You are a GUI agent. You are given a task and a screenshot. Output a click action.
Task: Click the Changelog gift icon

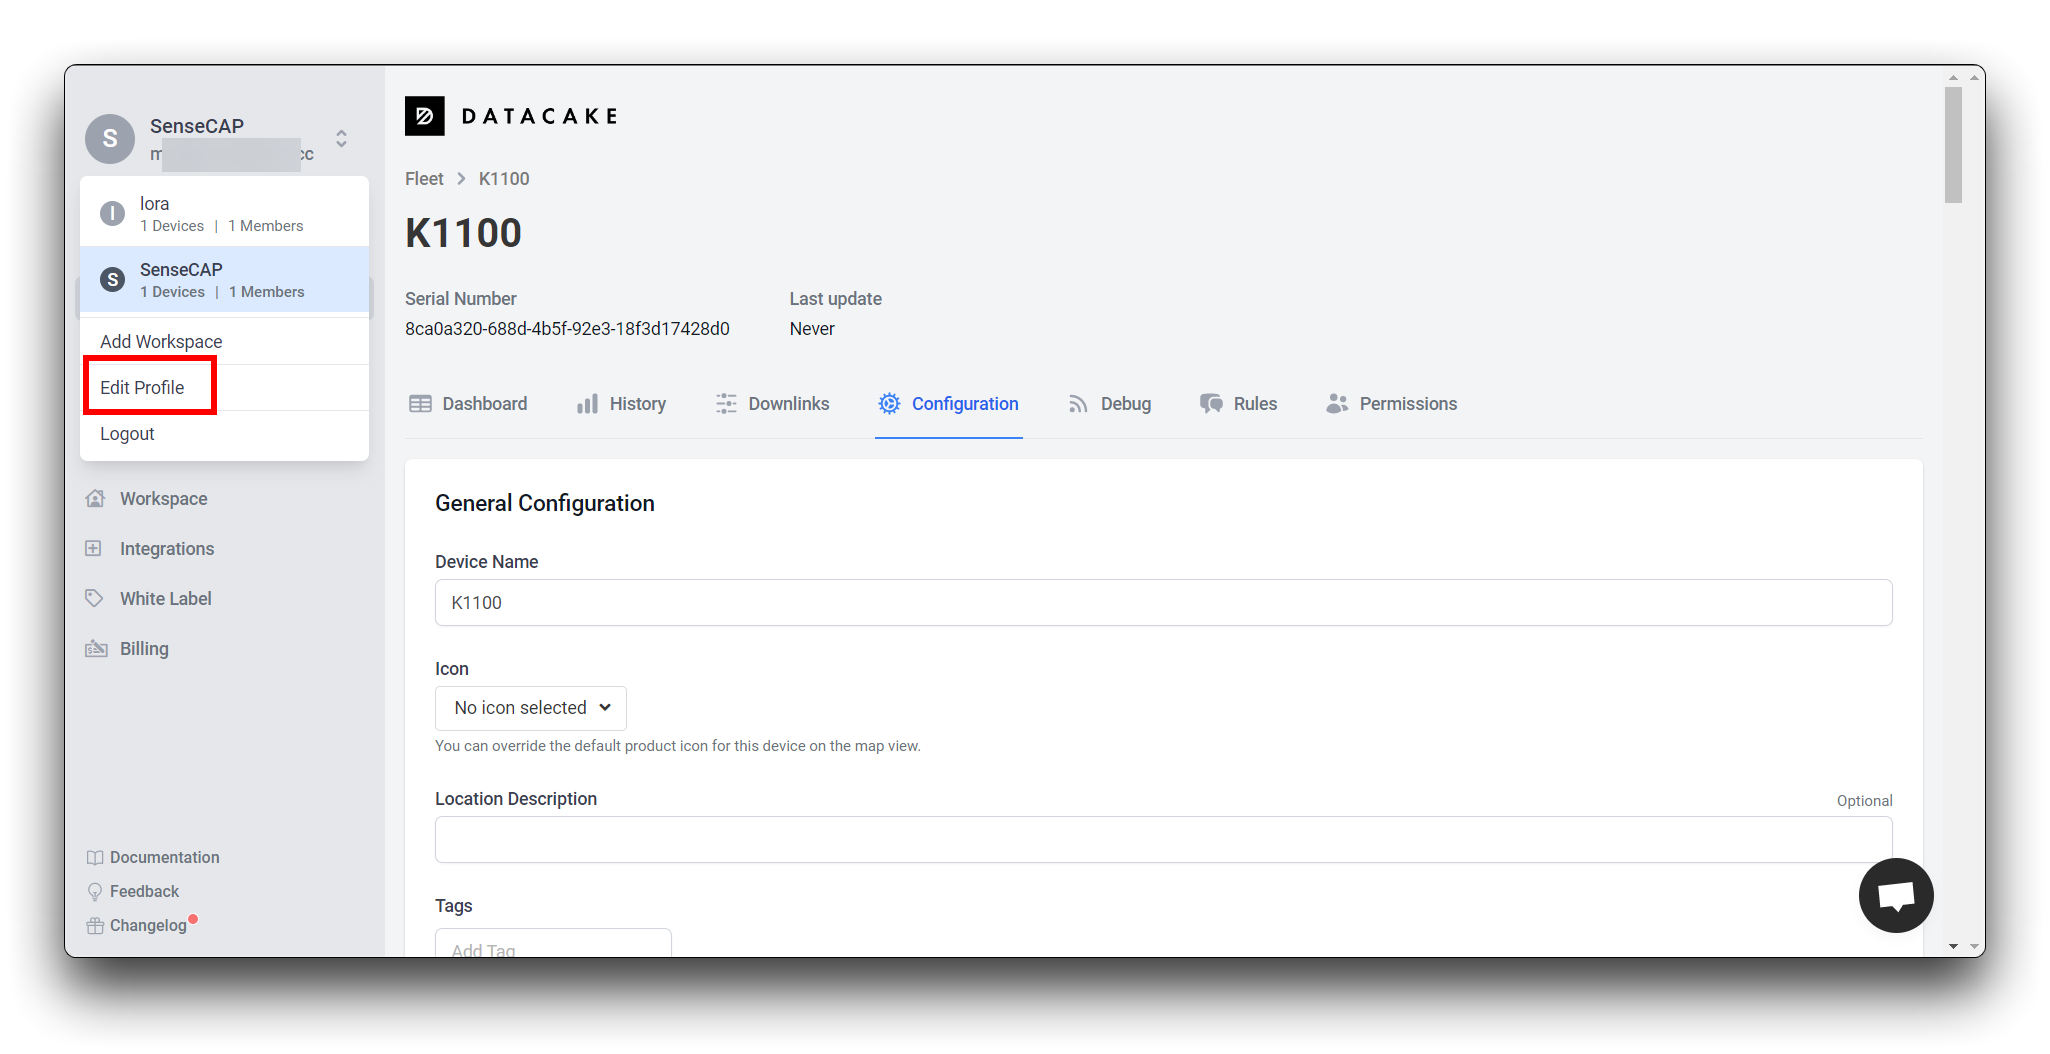point(95,926)
